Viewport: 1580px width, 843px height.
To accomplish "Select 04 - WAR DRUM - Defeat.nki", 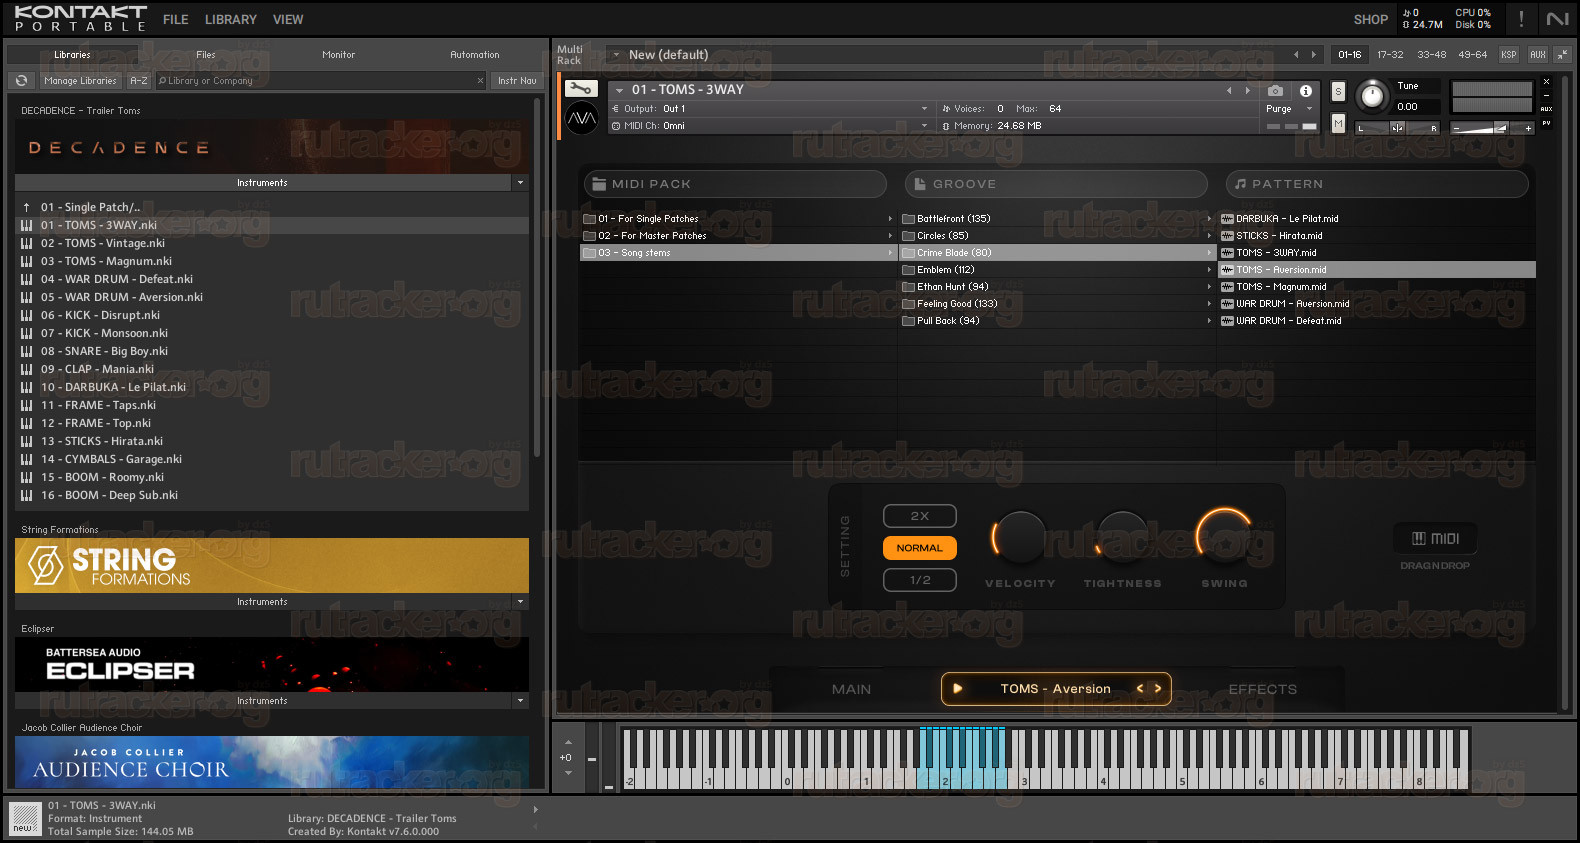I will [x=272, y=280].
